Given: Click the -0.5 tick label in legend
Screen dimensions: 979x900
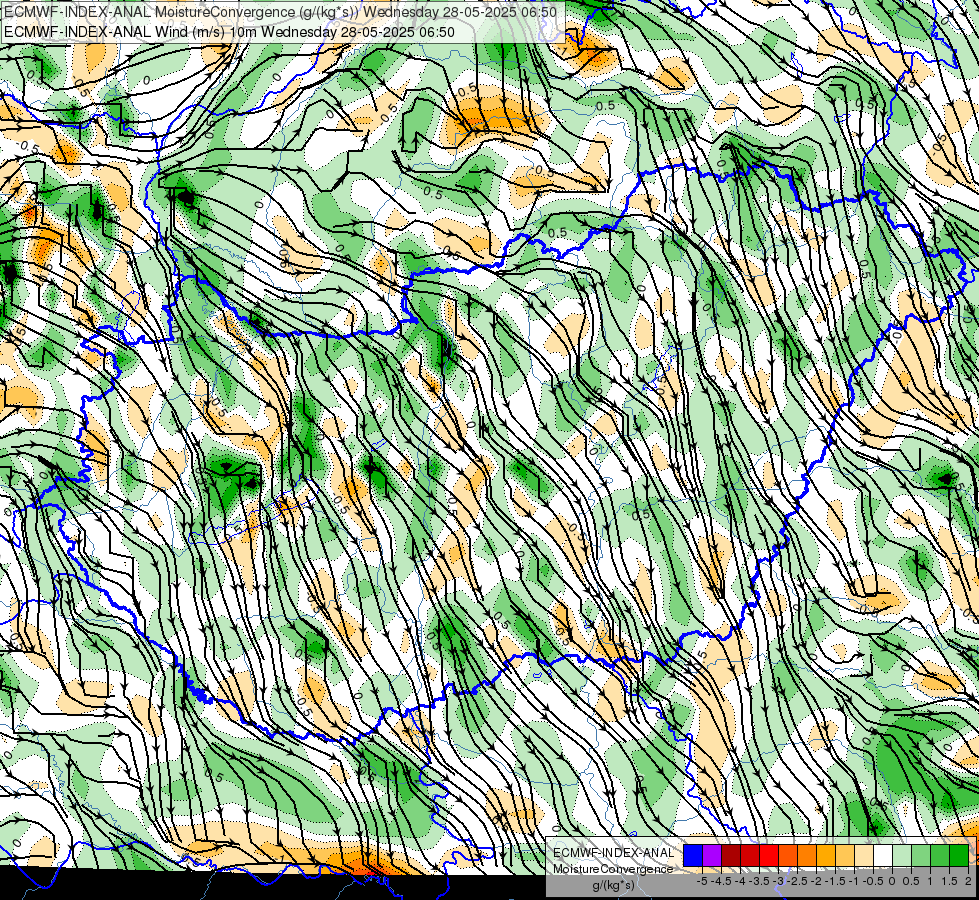Looking at the screenshot, I should pyautogui.click(x=873, y=881).
